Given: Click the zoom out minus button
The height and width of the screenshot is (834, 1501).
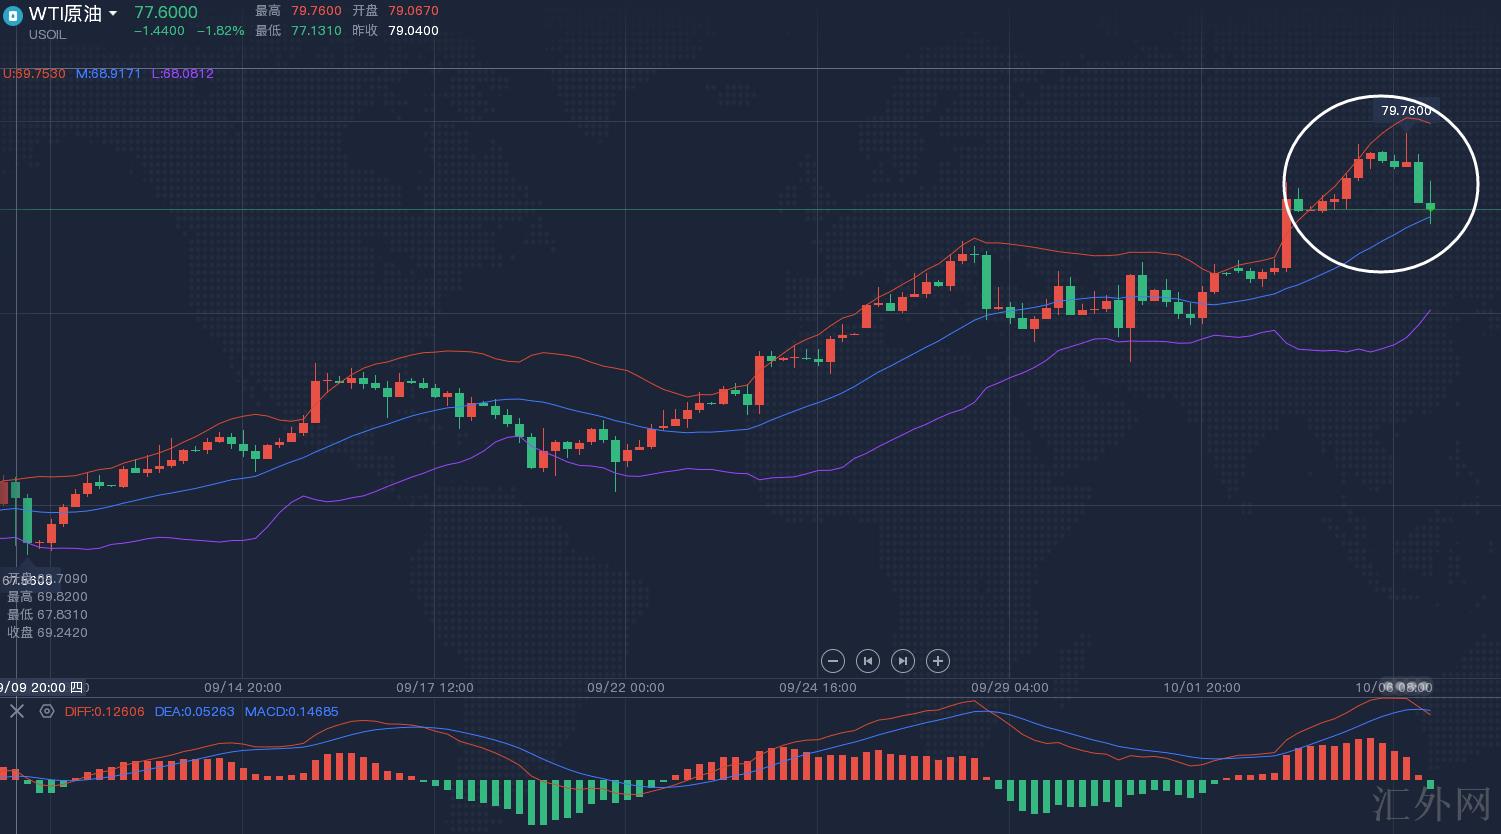Looking at the screenshot, I should point(832,661).
